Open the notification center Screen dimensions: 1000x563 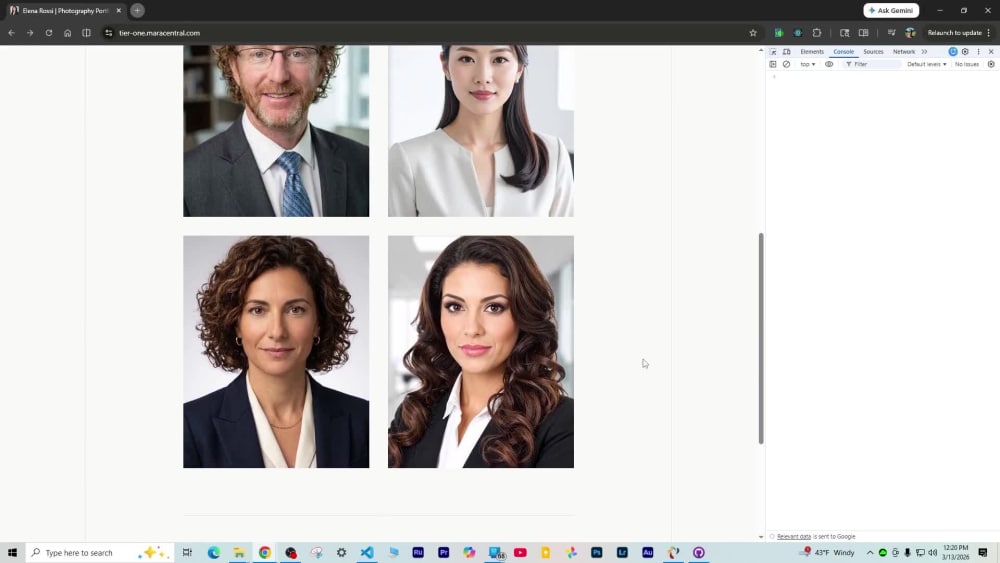pos(983,552)
